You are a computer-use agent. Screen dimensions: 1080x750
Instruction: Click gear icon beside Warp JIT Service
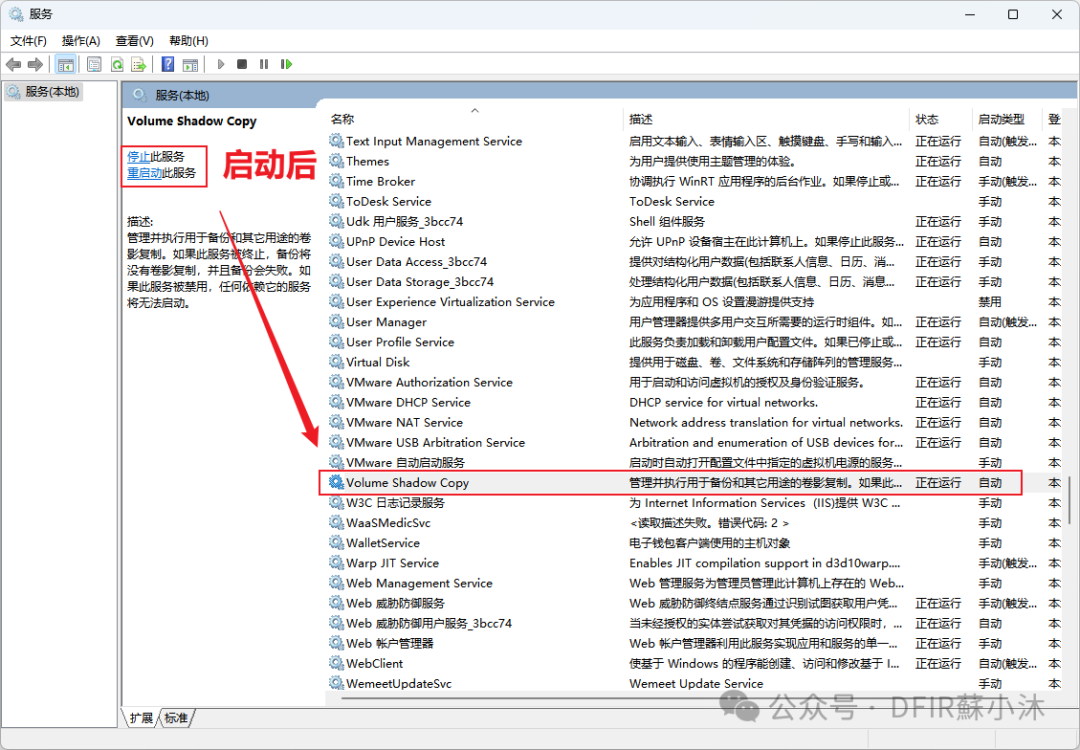[x=336, y=563]
